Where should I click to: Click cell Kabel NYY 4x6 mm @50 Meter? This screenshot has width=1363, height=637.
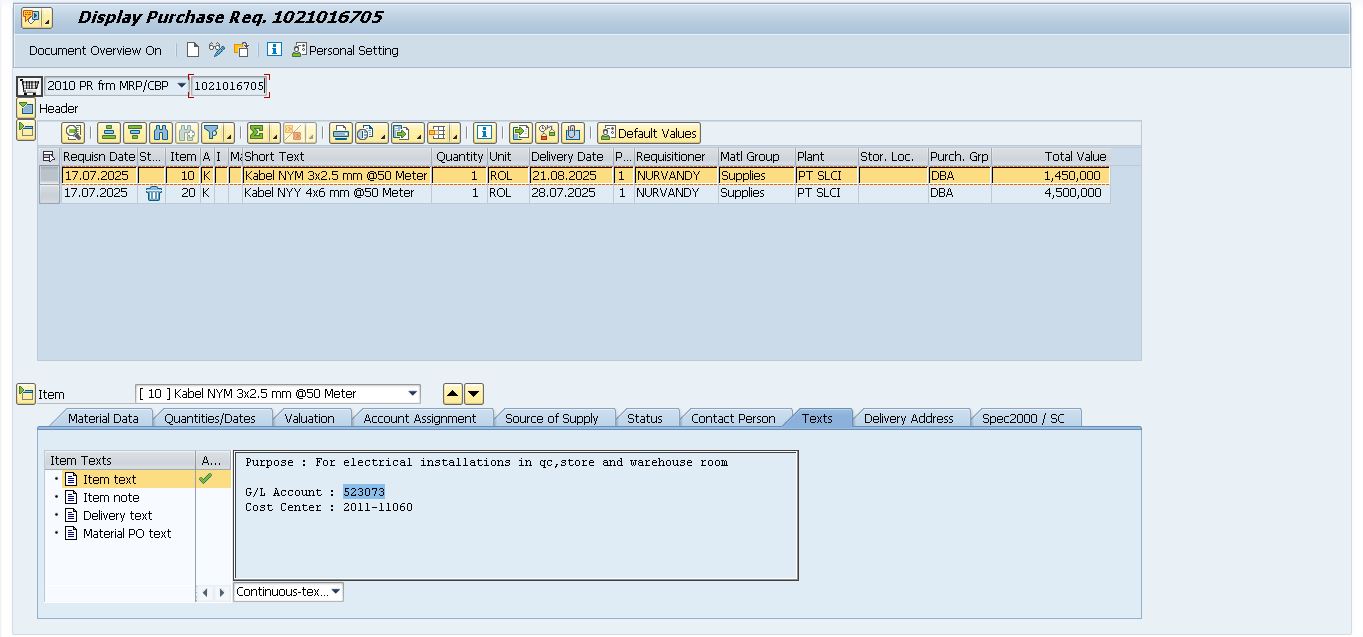point(336,193)
